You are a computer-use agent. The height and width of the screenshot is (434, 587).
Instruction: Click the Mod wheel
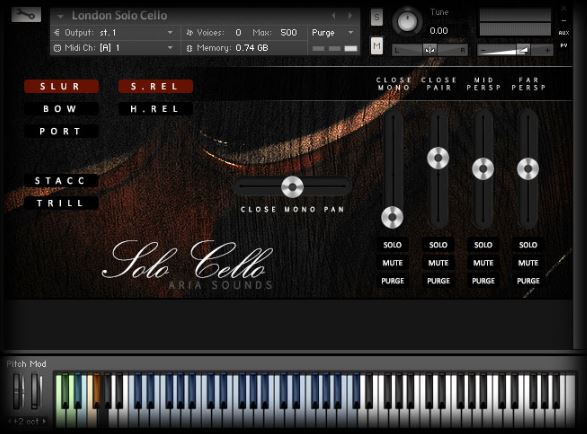point(36,391)
